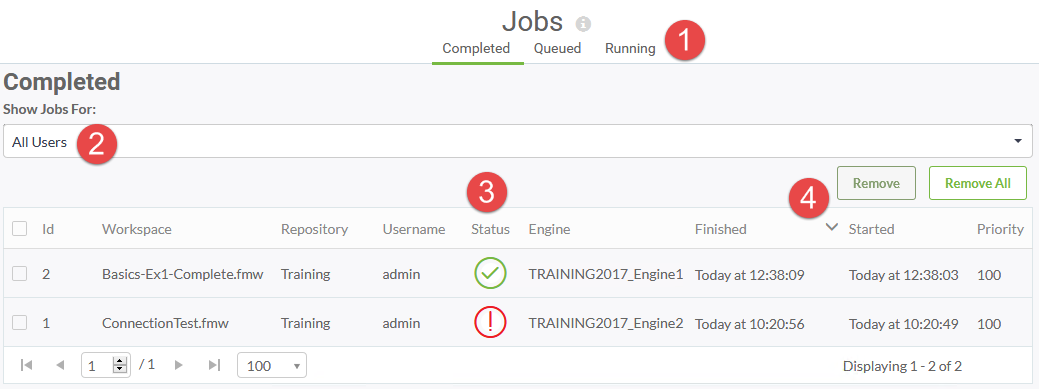Click finished time Today at 12:38:09

(x=749, y=274)
